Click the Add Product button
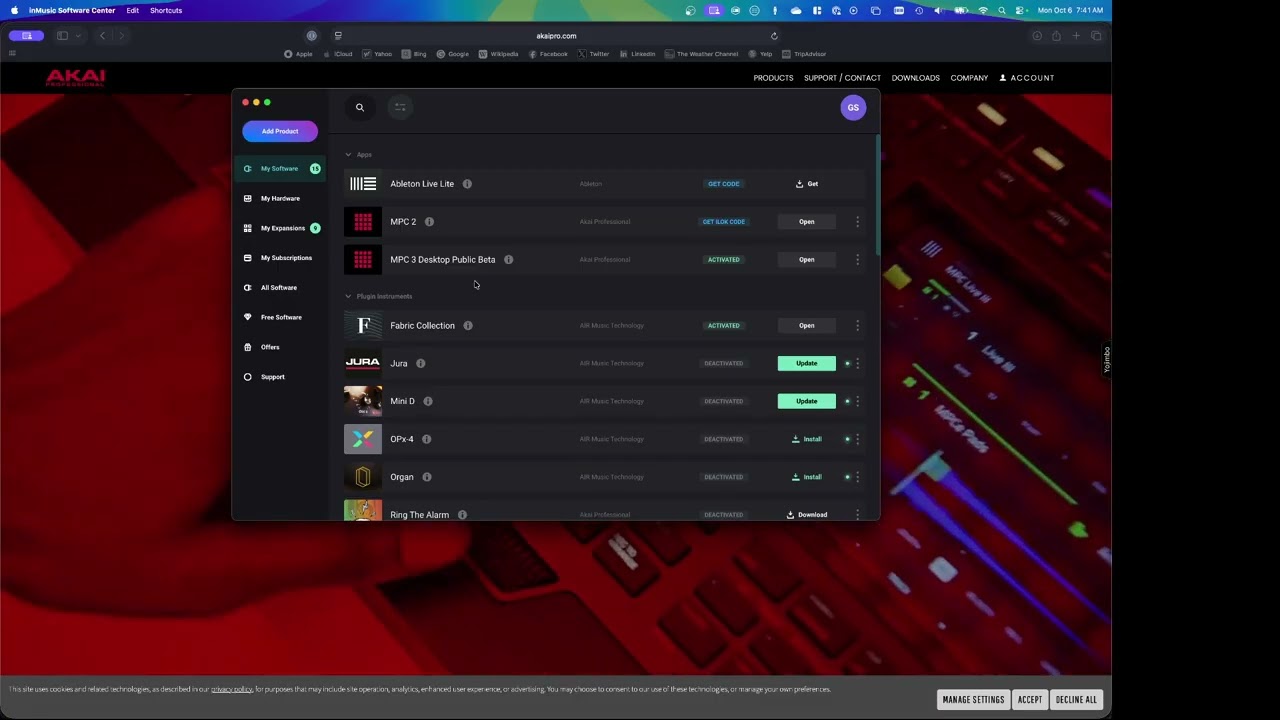 coord(280,131)
